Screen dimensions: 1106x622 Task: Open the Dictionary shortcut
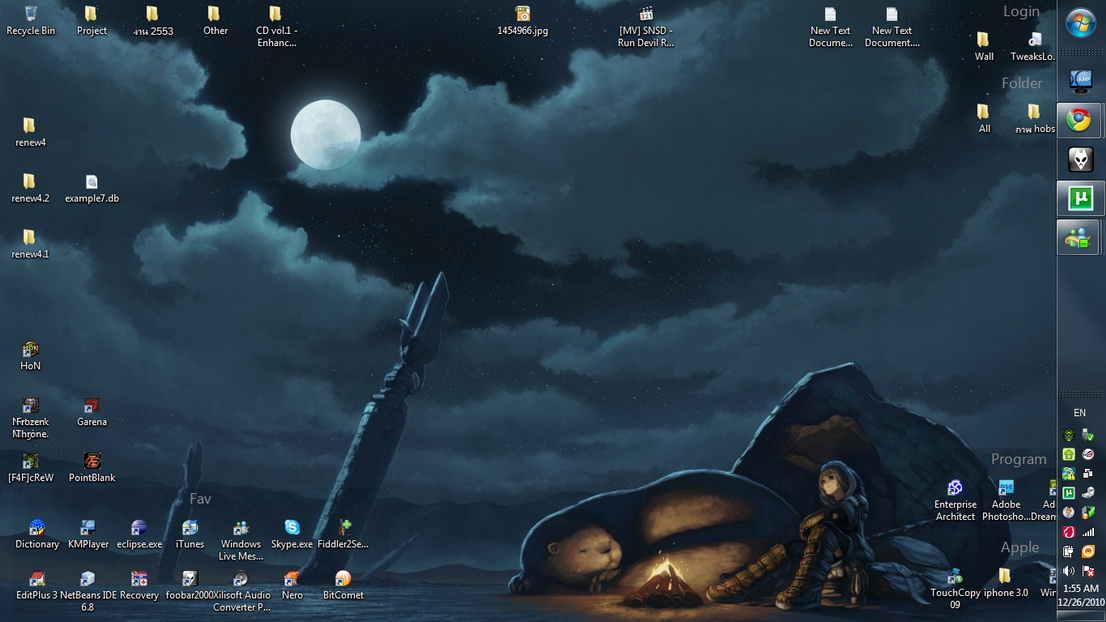(37, 534)
